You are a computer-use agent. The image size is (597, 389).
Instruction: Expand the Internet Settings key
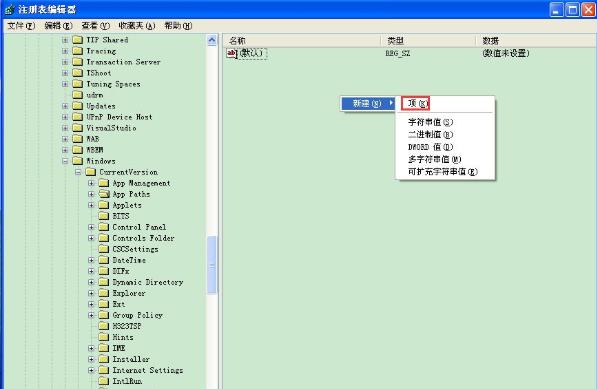pos(91,370)
